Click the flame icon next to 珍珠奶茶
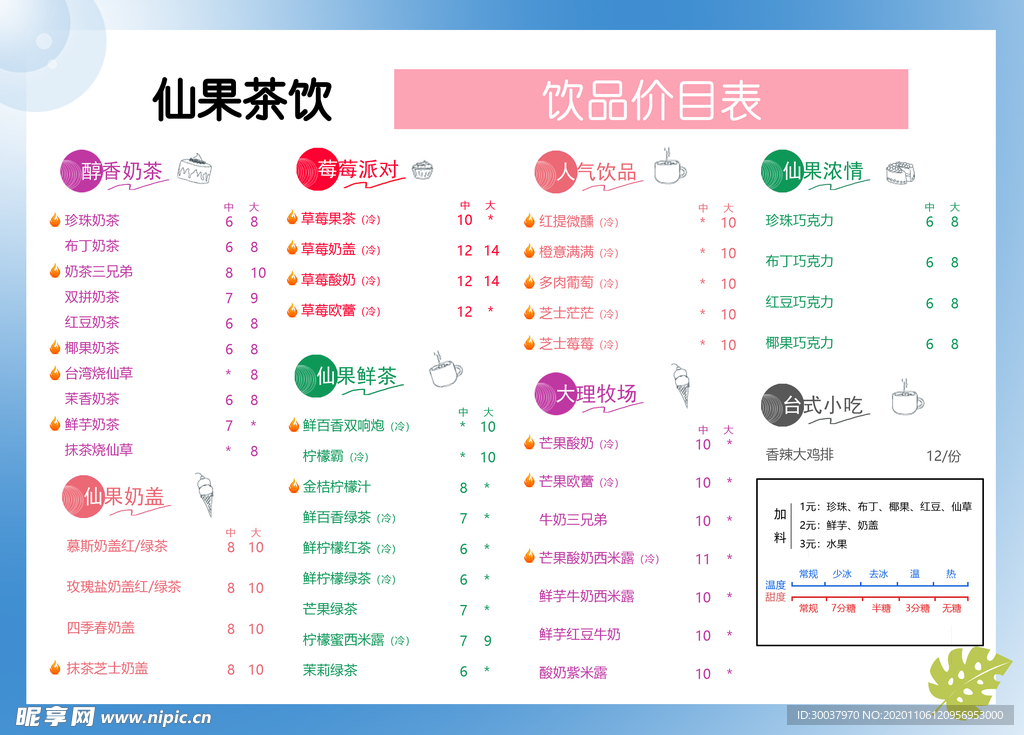This screenshot has width=1024, height=735. 54,220
